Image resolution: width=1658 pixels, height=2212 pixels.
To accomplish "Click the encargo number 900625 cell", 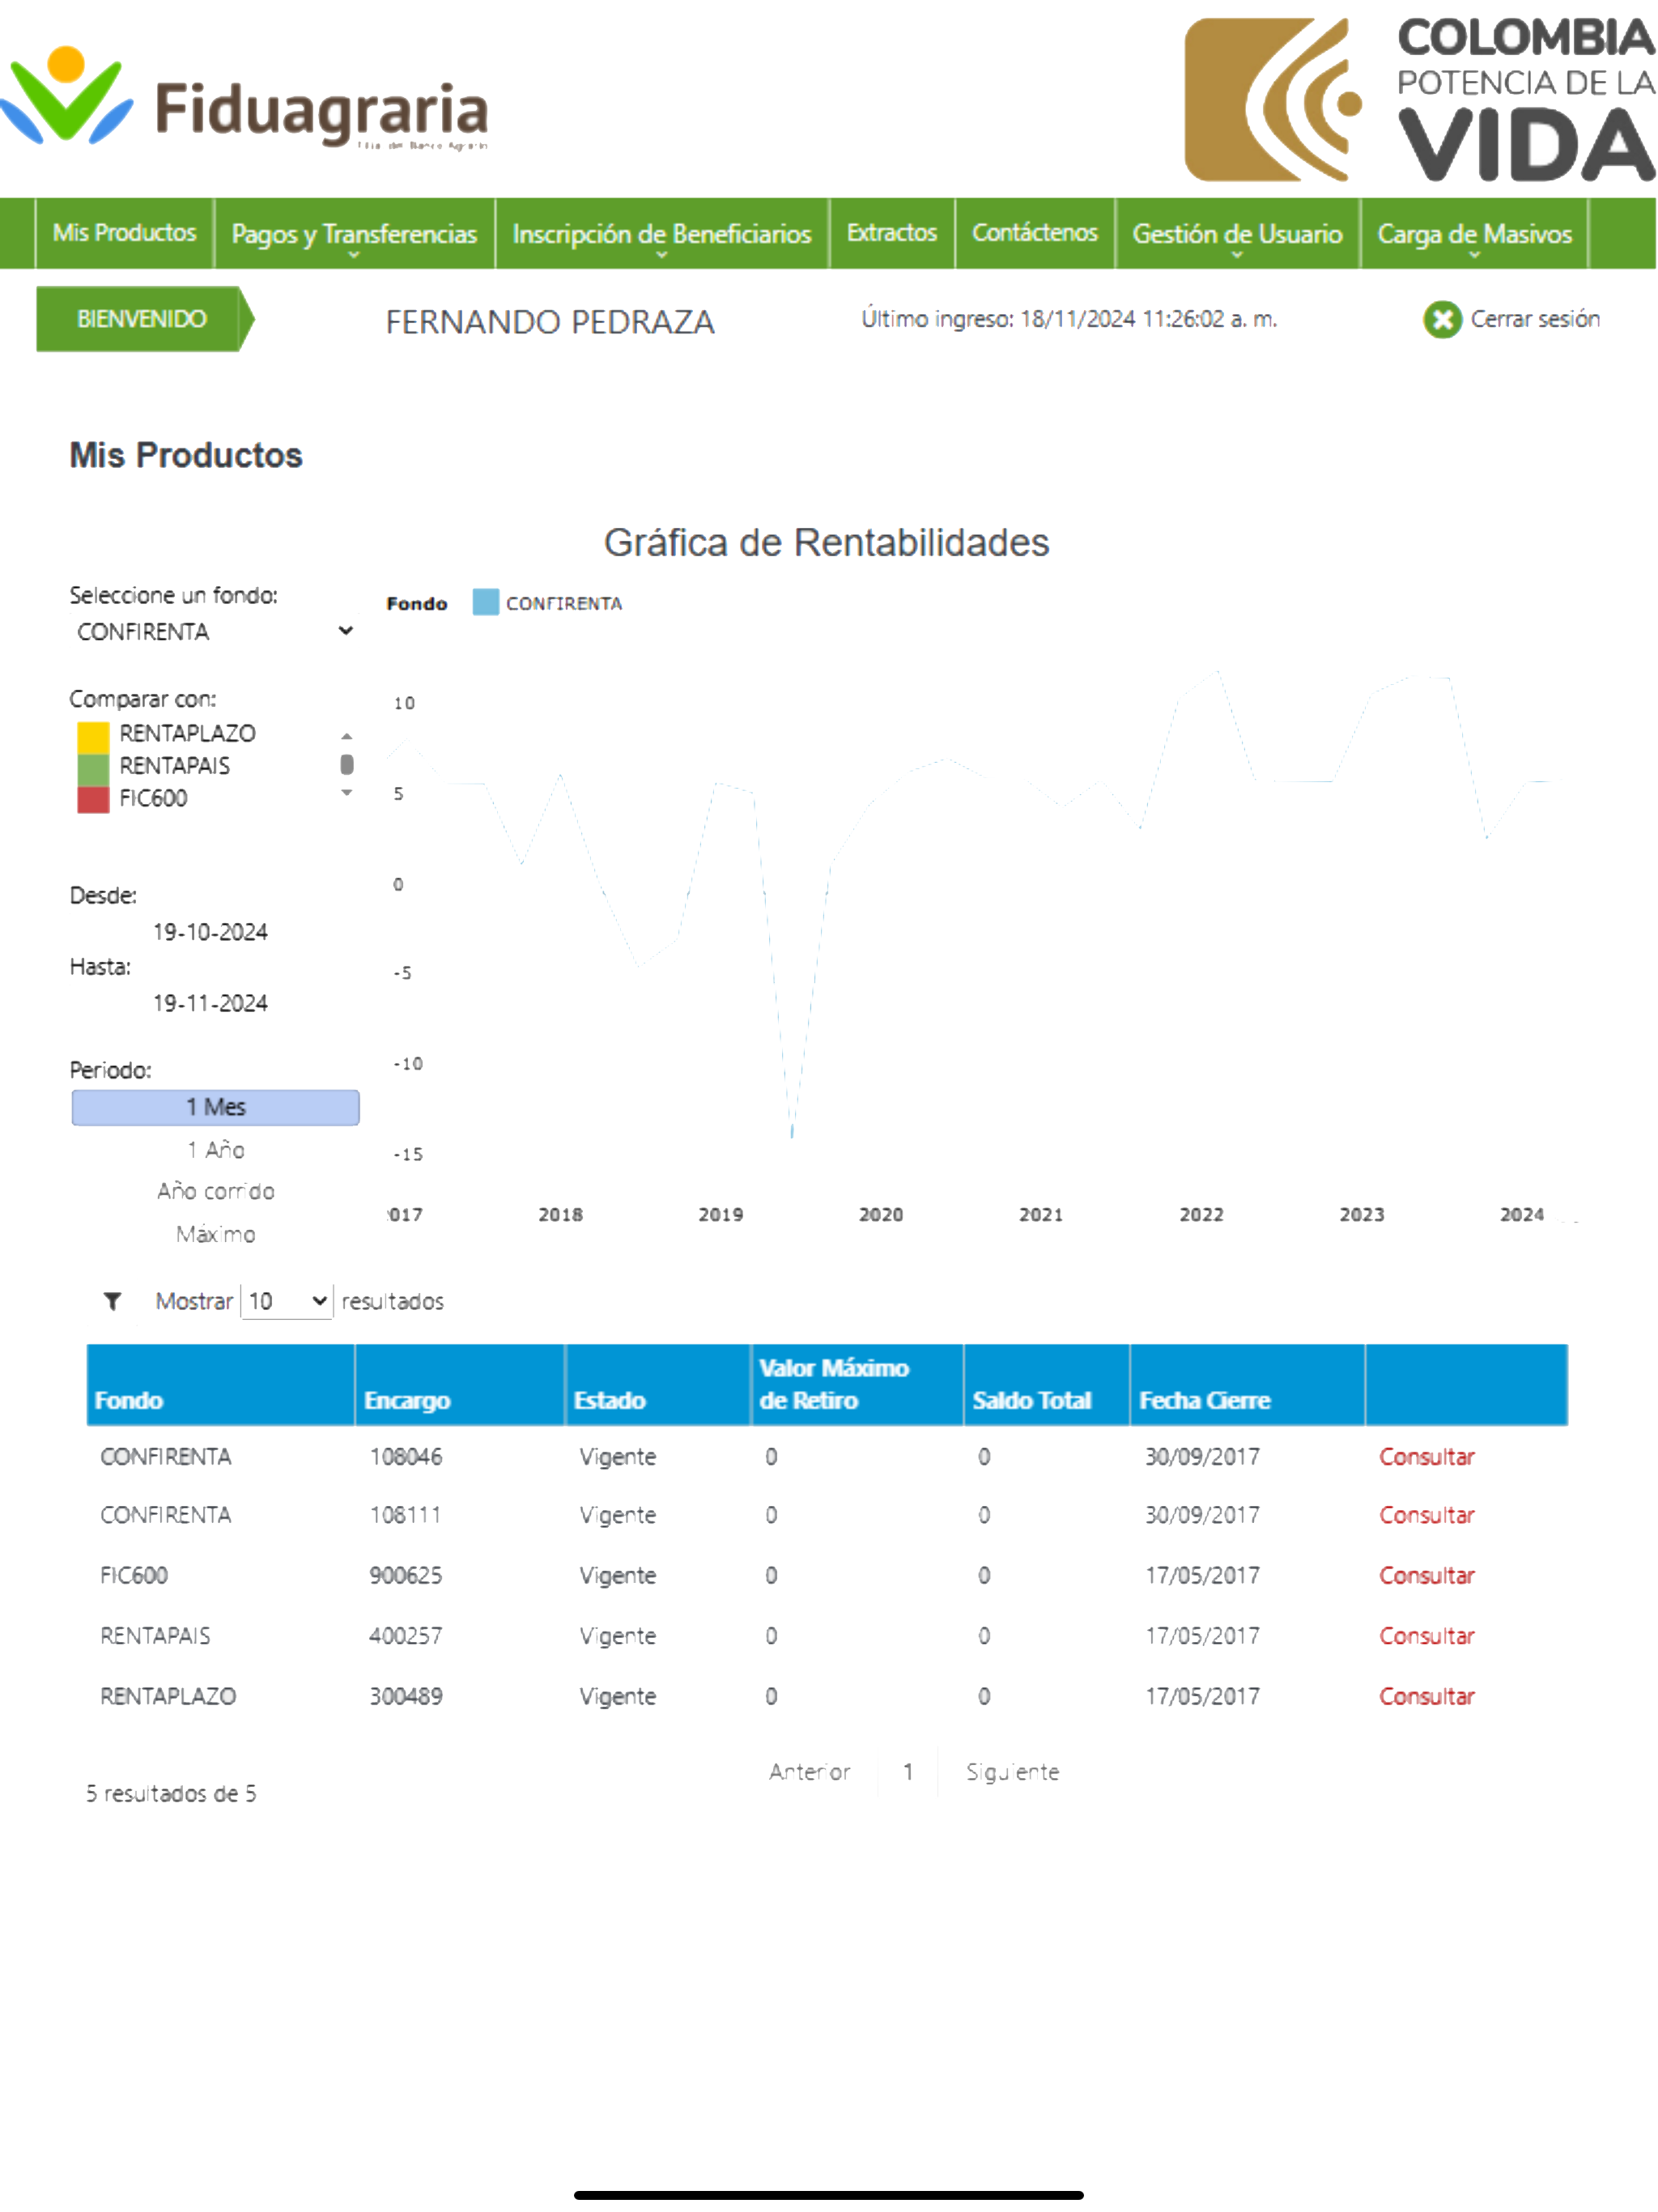I will 406,1575.
